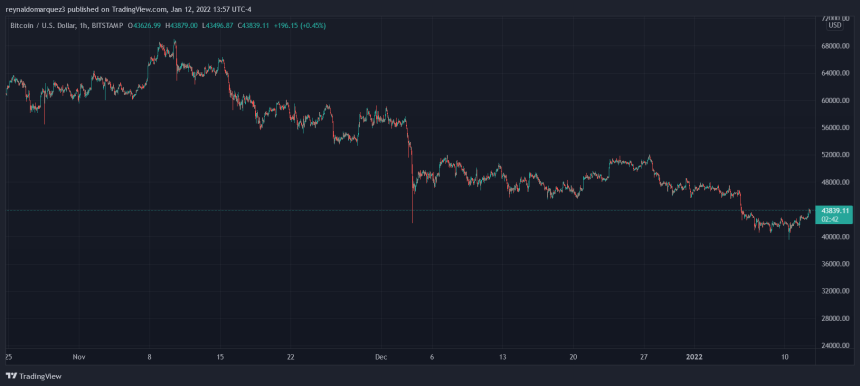Click the 68000.00 price axis label
The image size is (860, 386).
pyautogui.click(x=835, y=46)
